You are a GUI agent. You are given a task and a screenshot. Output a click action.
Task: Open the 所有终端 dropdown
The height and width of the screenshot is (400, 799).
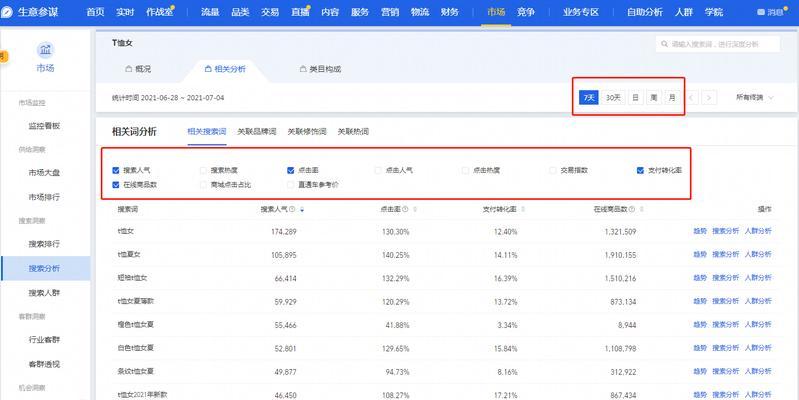(754, 97)
